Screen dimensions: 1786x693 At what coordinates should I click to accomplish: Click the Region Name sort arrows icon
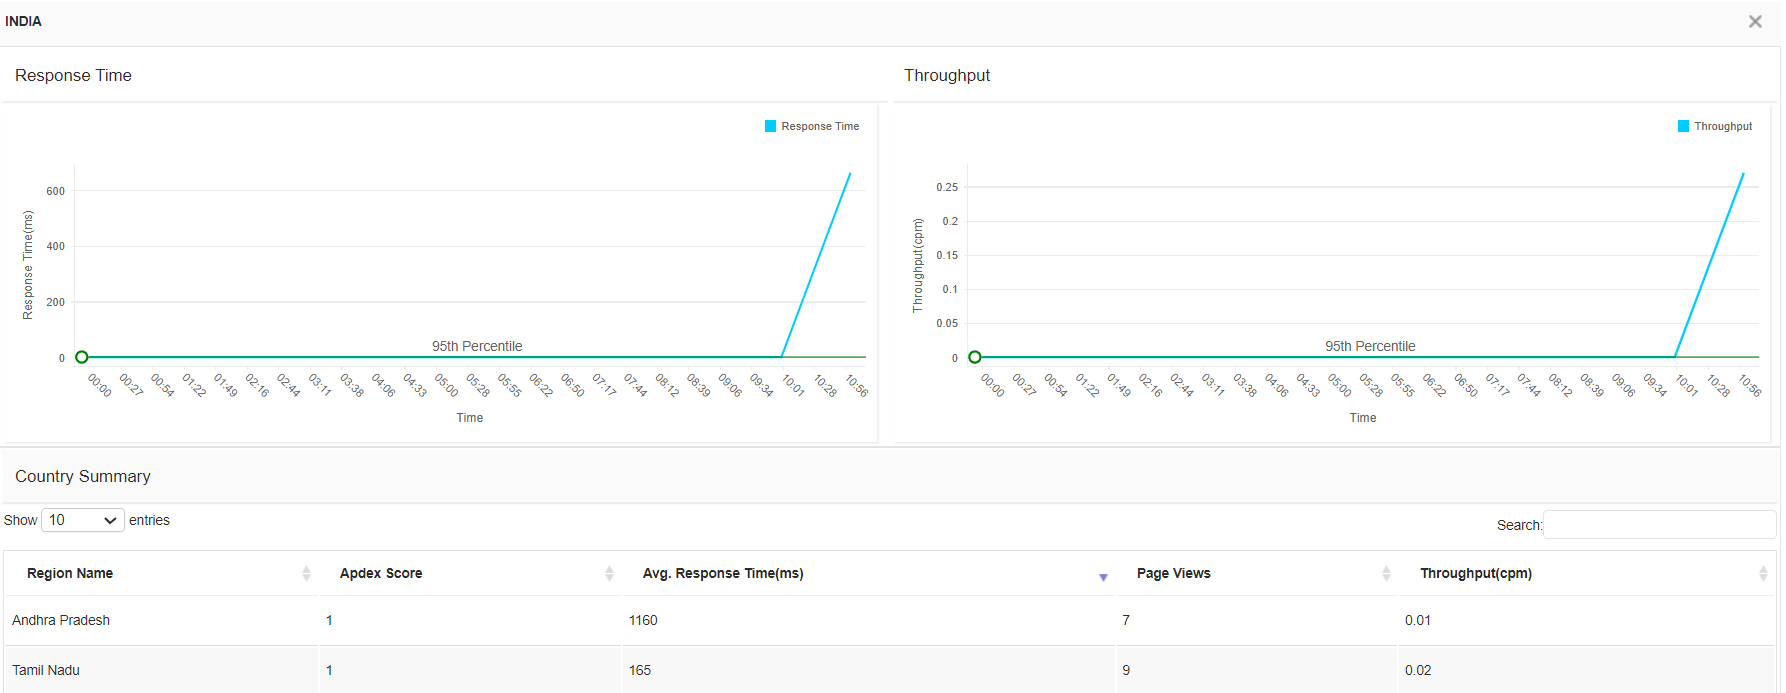point(306,573)
